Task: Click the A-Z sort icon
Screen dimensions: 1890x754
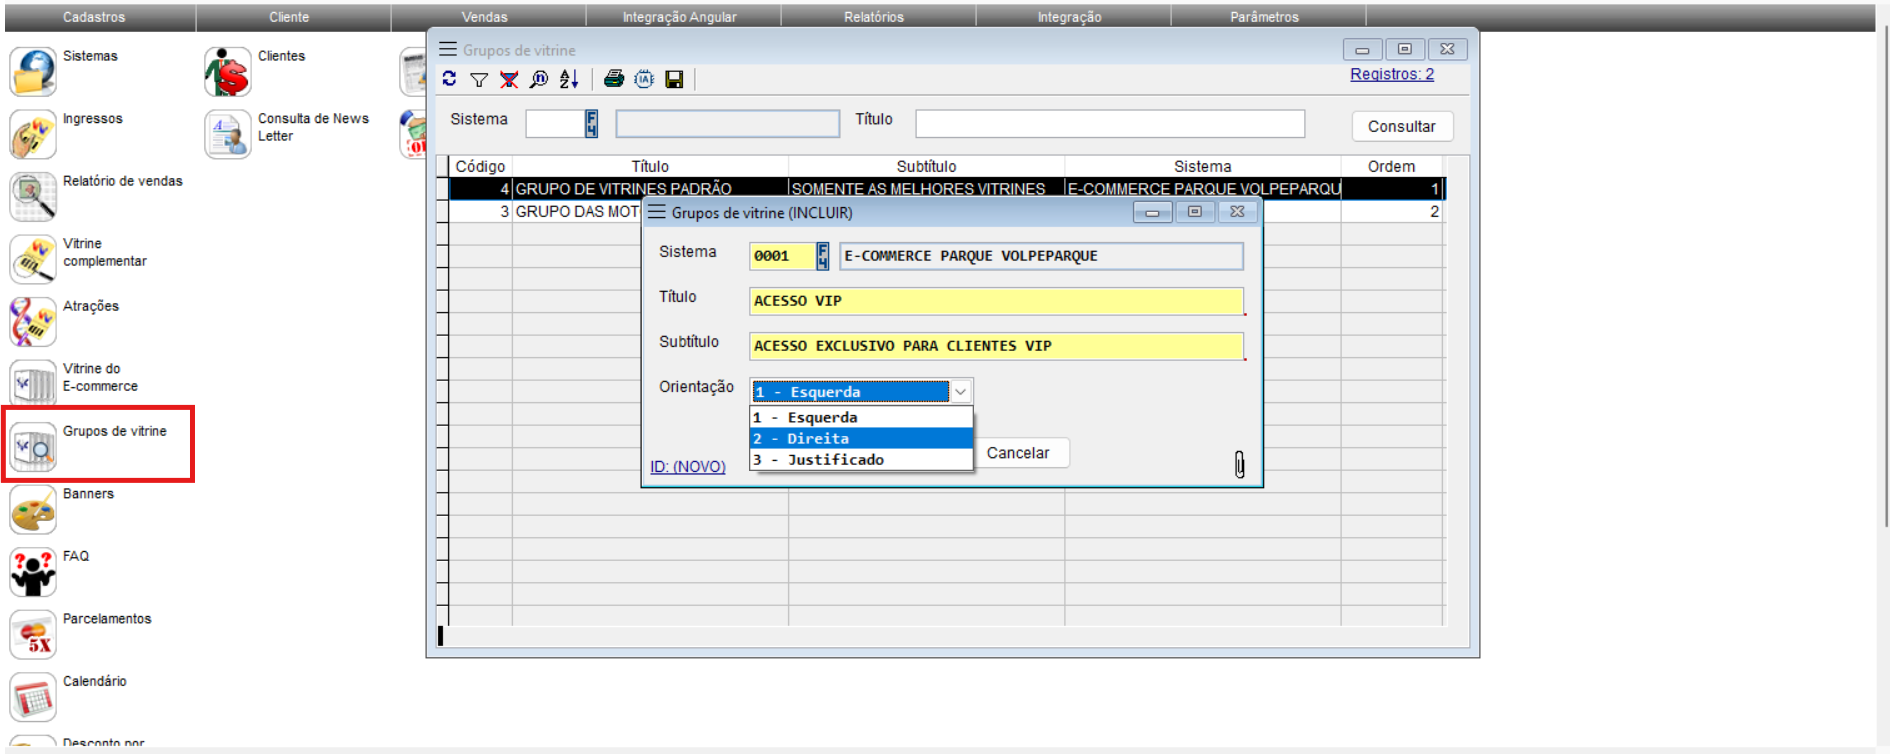Action: pyautogui.click(x=569, y=79)
